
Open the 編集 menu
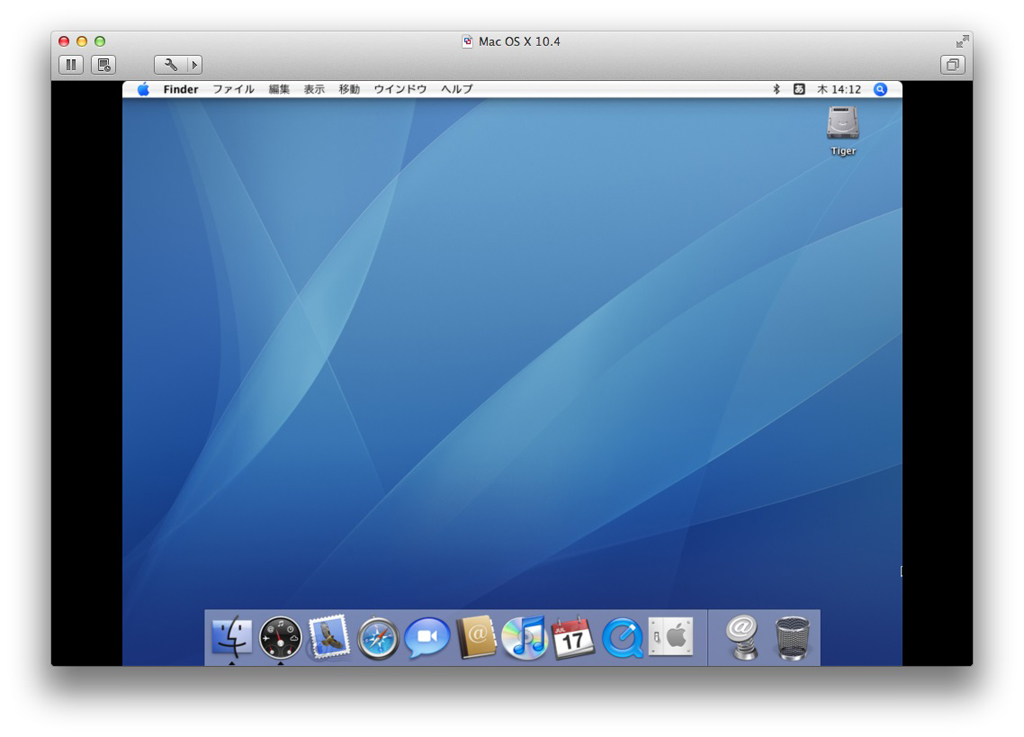point(279,89)
